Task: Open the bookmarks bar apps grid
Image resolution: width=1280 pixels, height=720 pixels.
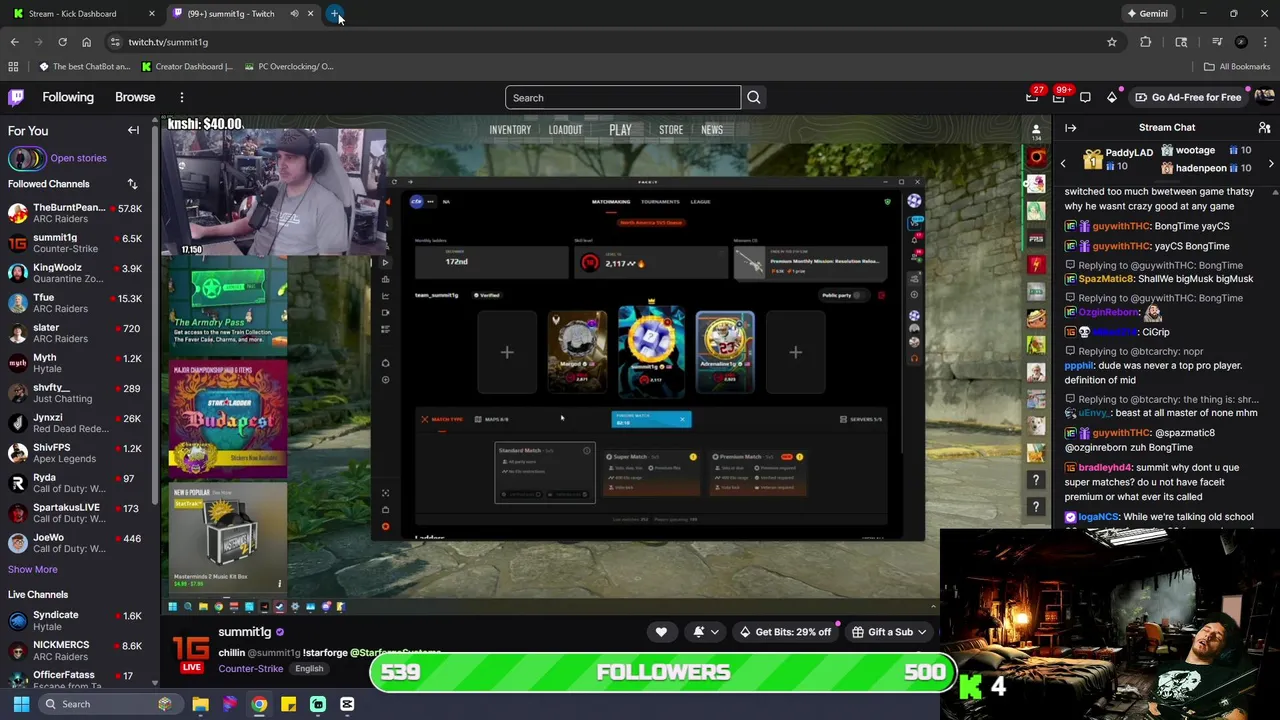Action: click(x=13, y=67)
